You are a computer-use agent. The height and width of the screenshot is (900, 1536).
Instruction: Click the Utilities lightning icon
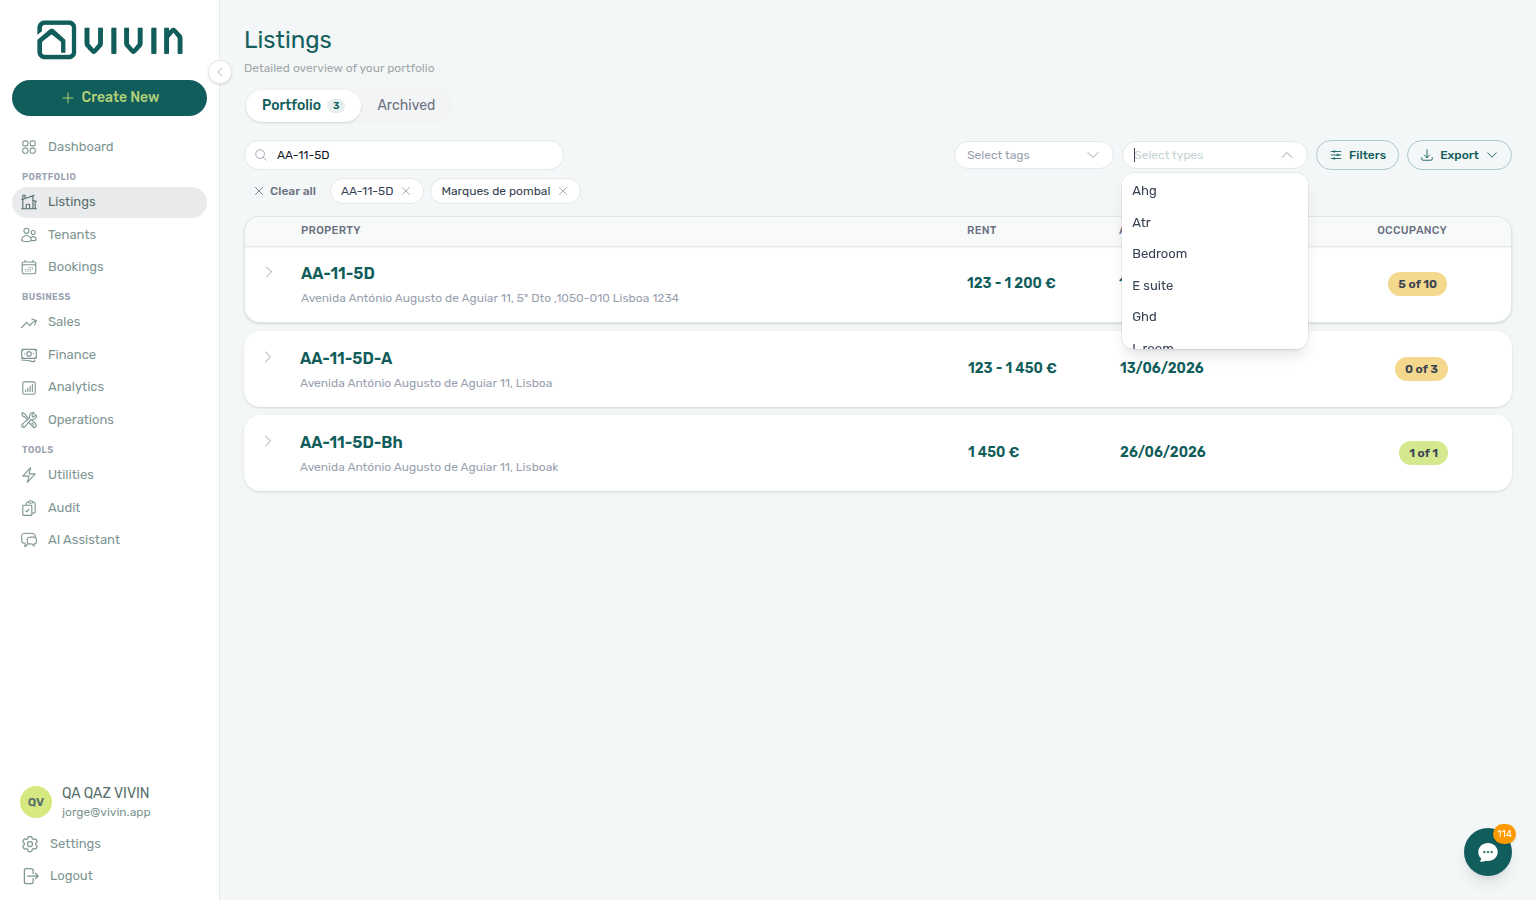(29, 475)
